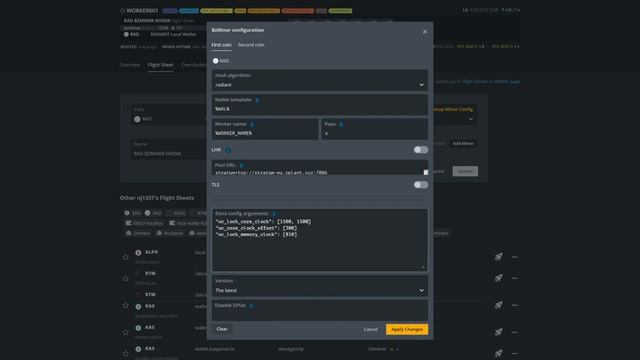The width and height of the screenshot is (640, 360).
Task: Select the Flight Sheet tab in background
Action: coord(160,65)
